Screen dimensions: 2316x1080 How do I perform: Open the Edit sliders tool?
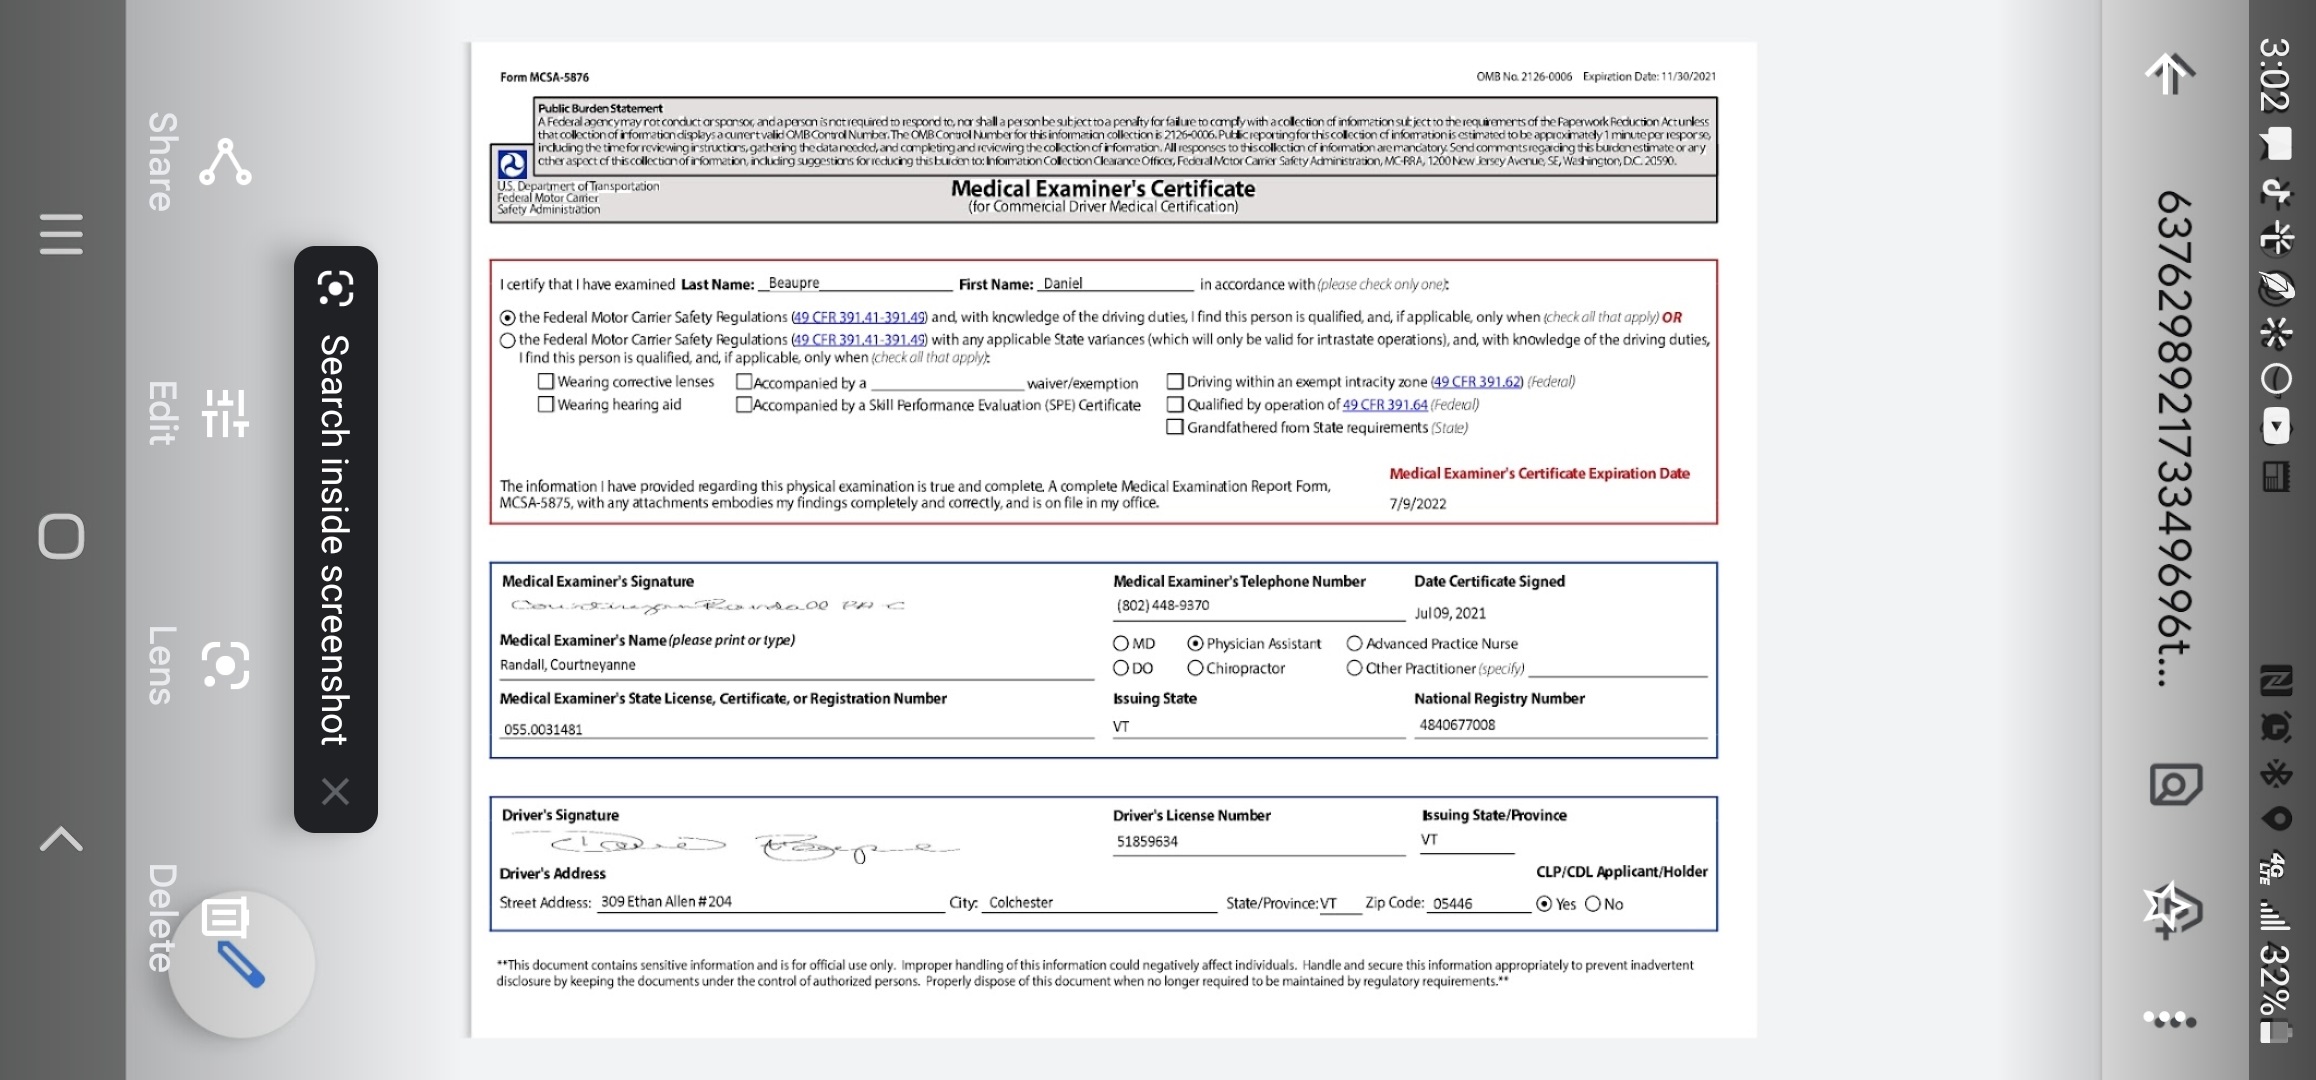[225, 413]
